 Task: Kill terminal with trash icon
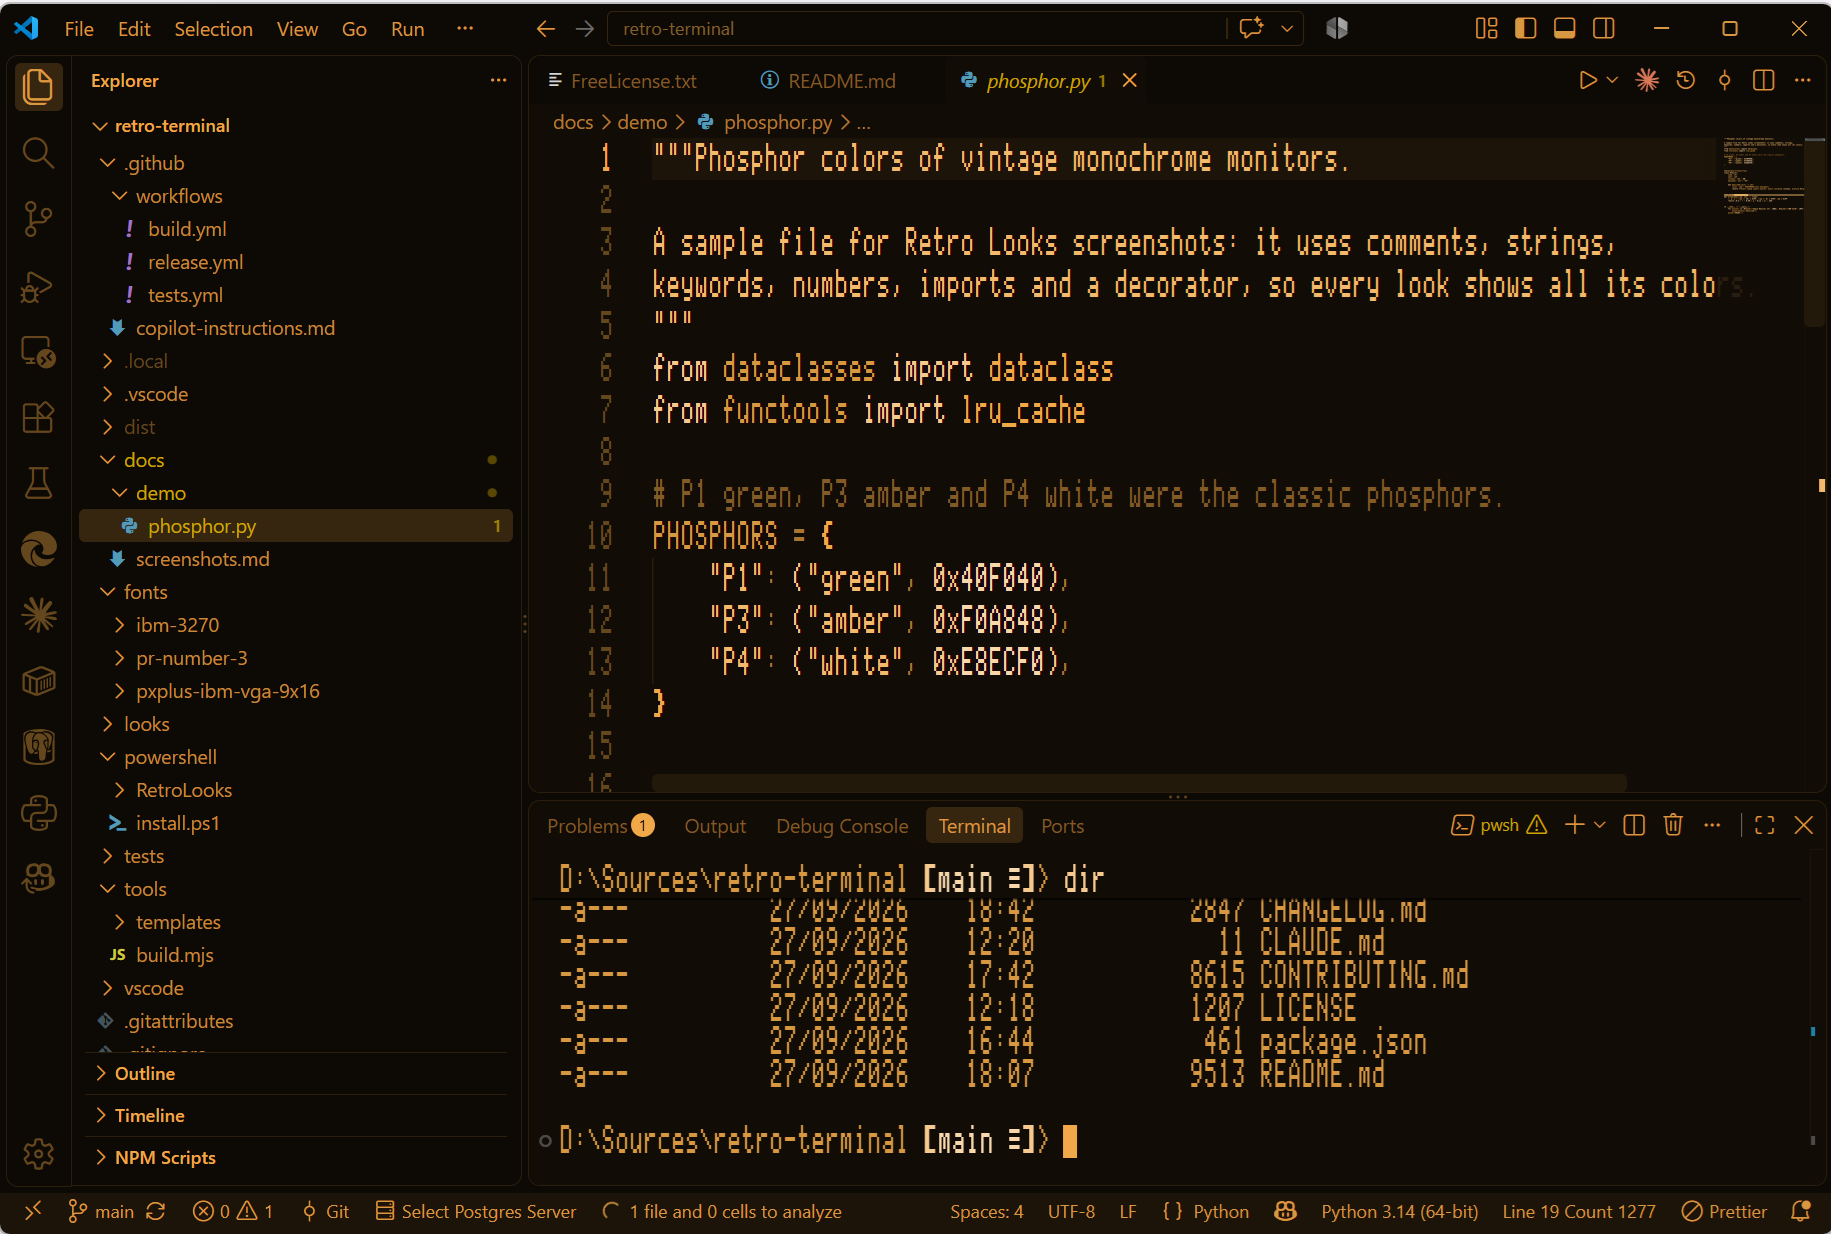click(1673, 825)
